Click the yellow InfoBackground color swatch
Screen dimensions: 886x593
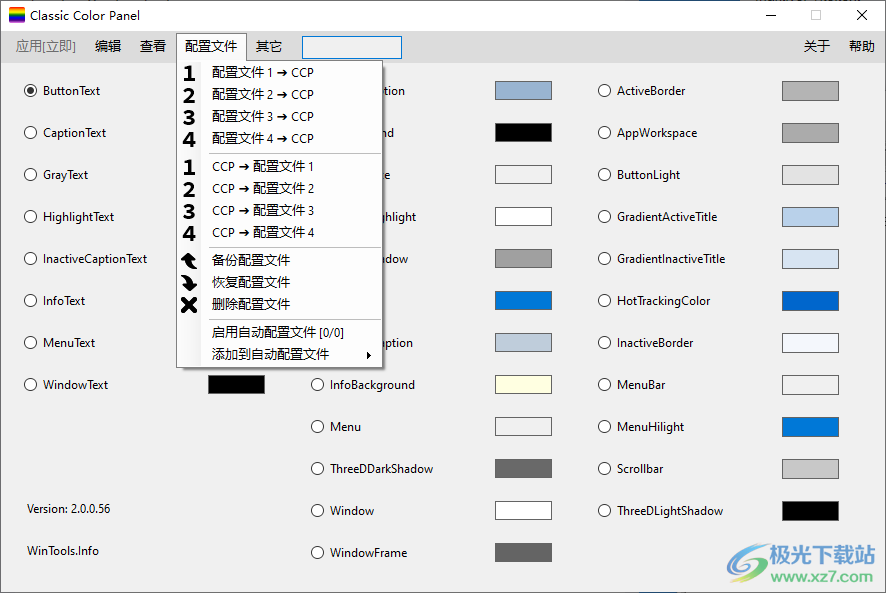tap(523, 385)
